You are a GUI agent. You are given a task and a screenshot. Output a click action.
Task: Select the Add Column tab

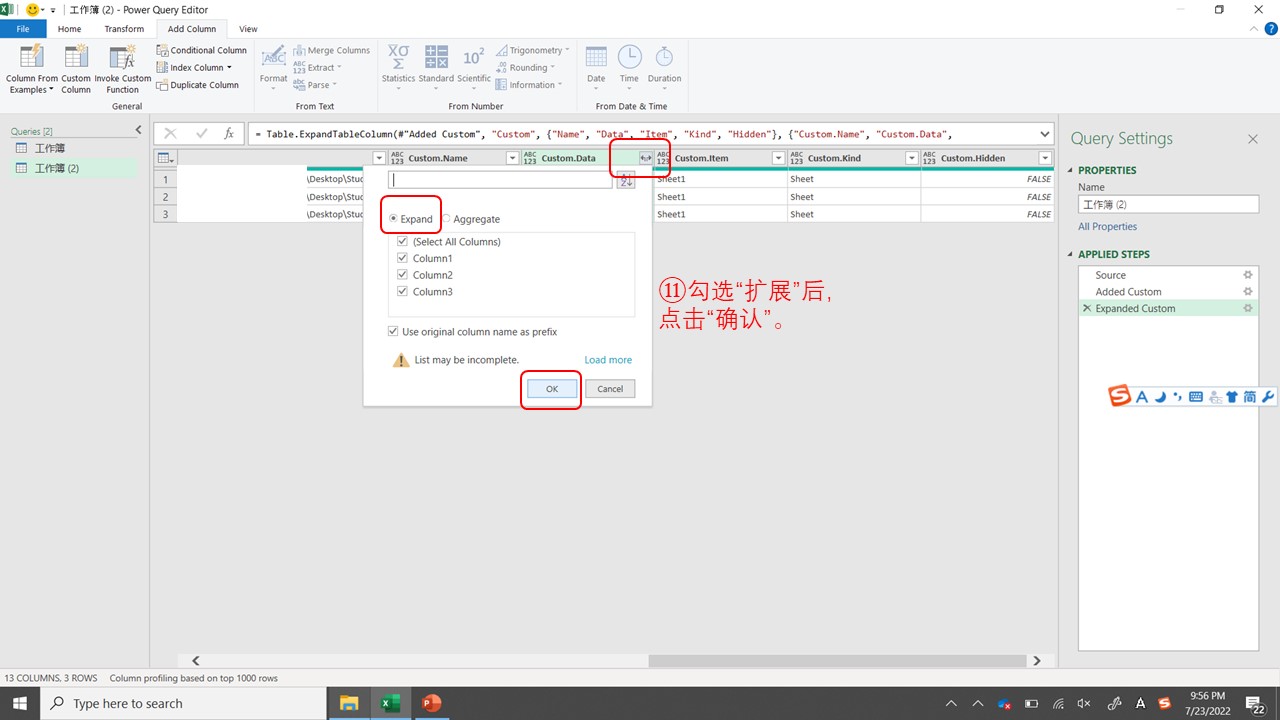[x=192, y=29]
